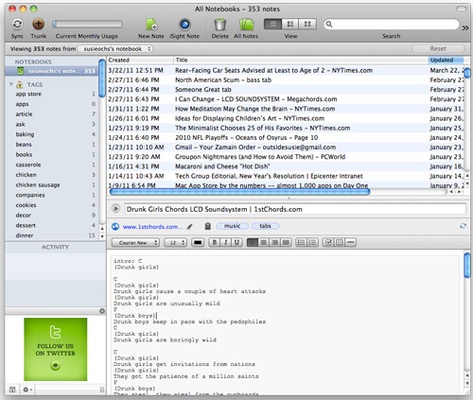This screenshot has width=473, height=400.
Task: Insert a numbered list
Action: click(312, 243)
